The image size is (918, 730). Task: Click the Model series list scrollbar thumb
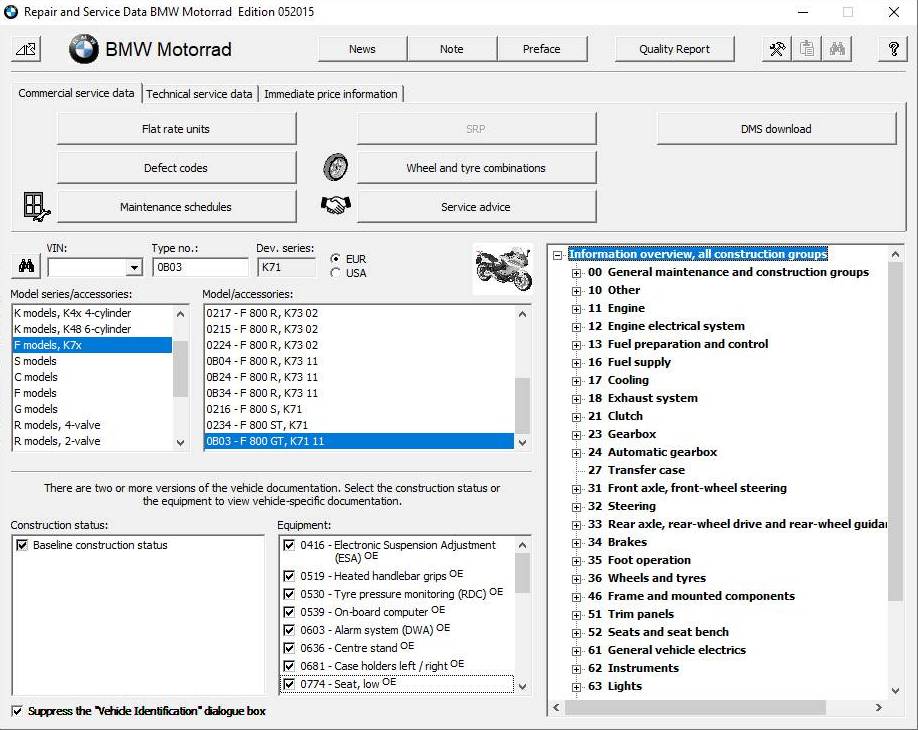click(x=181, y=368)
